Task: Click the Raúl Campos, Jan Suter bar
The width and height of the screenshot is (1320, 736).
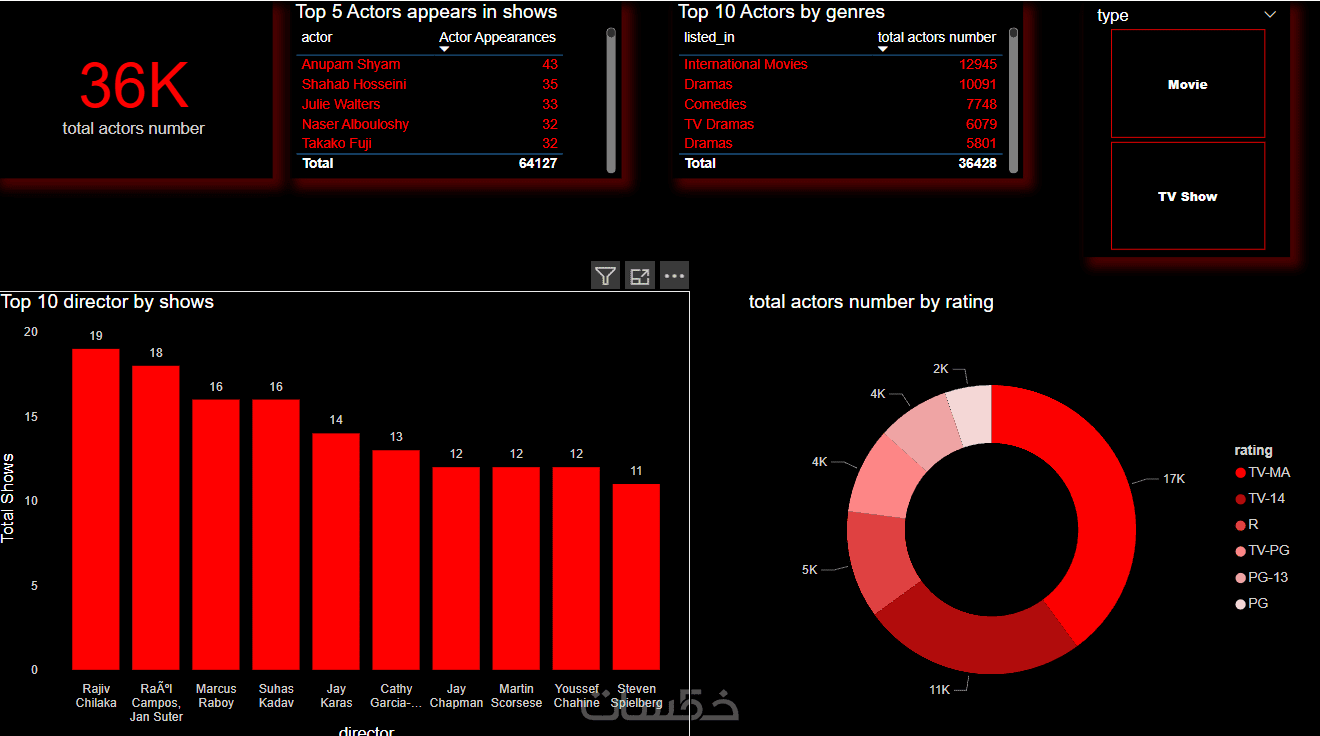Action: click(156, 518)
